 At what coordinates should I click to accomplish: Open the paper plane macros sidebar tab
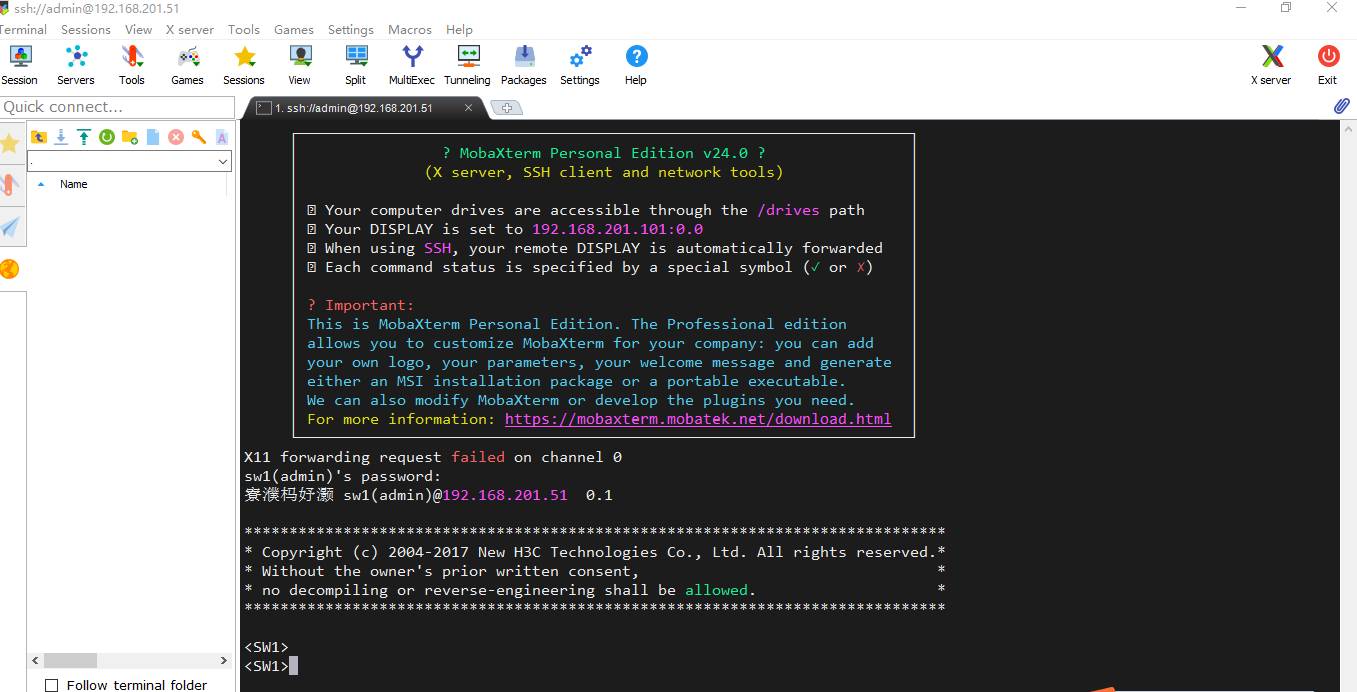pyautogui.click(x=10, y=227)
